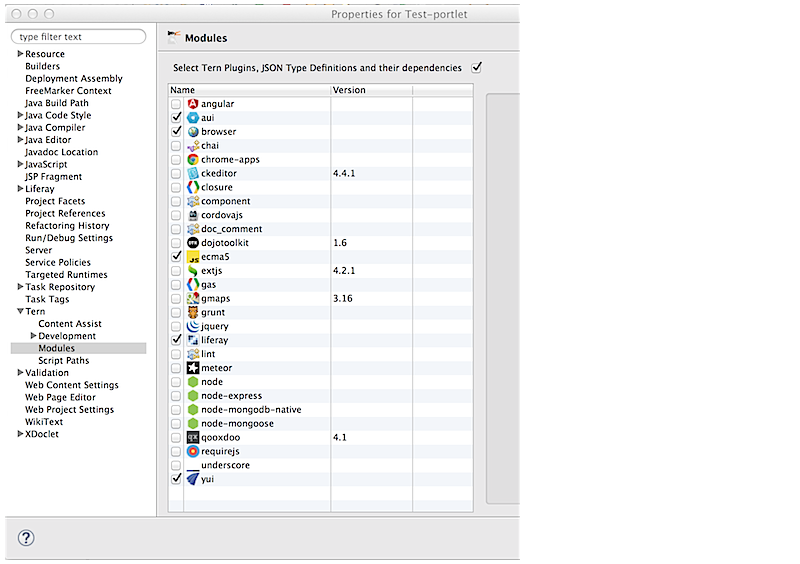
Task: Uncheck the ecma5 module checkbox
Action: pos(176,257)
